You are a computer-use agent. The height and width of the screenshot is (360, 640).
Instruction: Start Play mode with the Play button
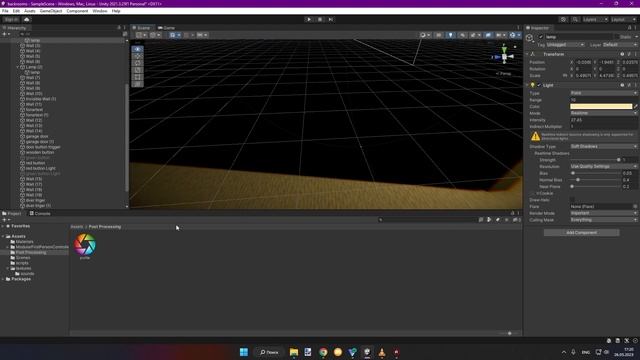click(x=309, y=19)
